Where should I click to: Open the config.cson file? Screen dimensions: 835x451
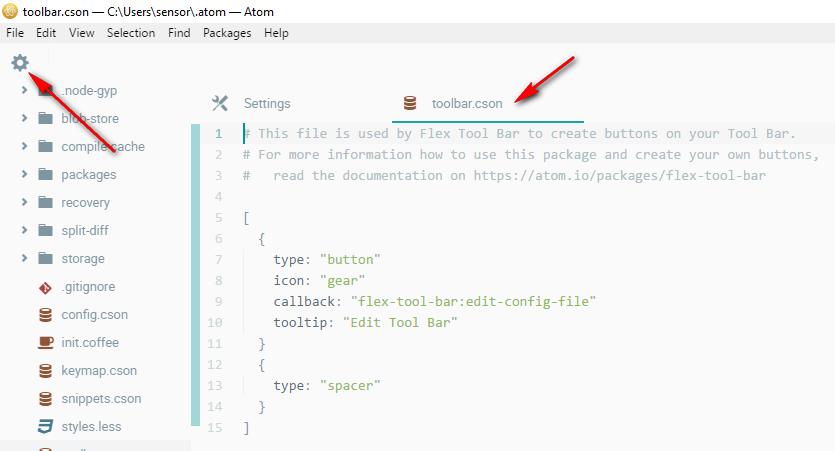[94, 315]
